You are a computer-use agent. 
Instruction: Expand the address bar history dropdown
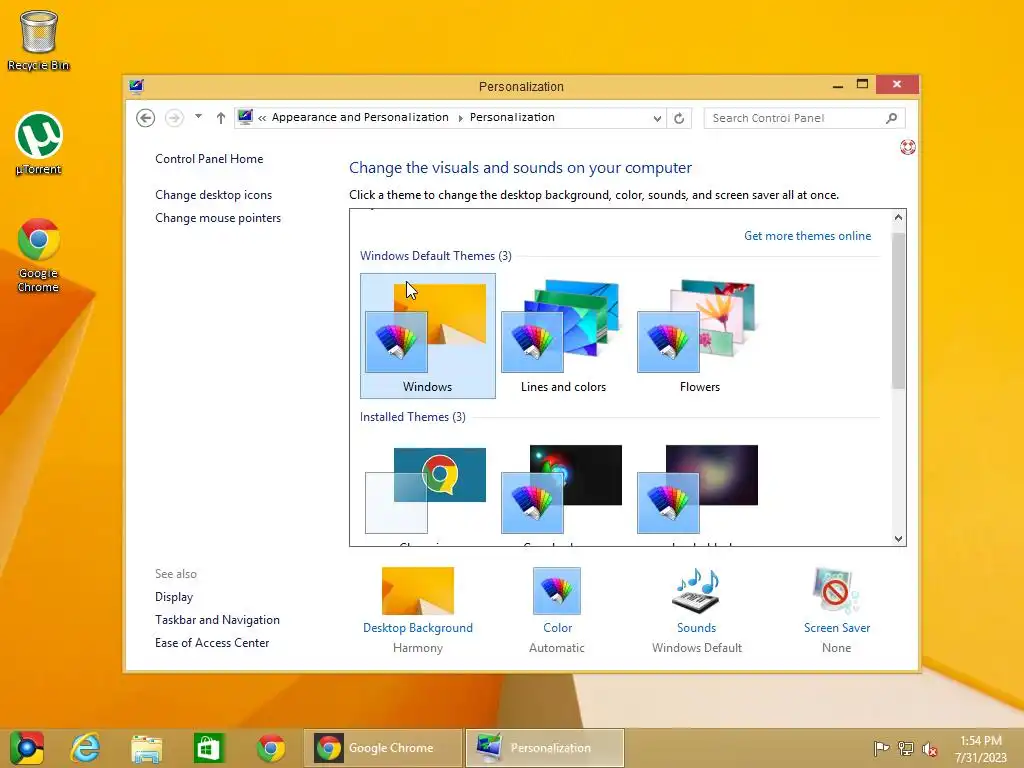(x=657, y=118)
